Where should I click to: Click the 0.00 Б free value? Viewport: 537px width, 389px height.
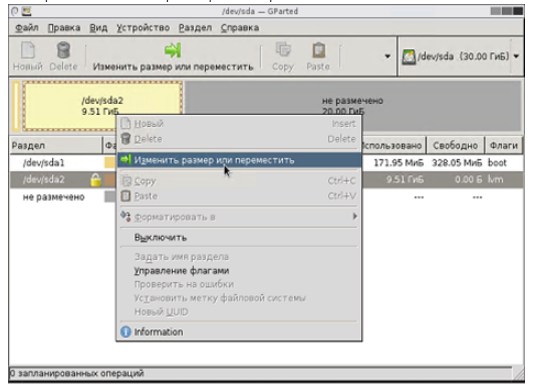click(468, 179)
